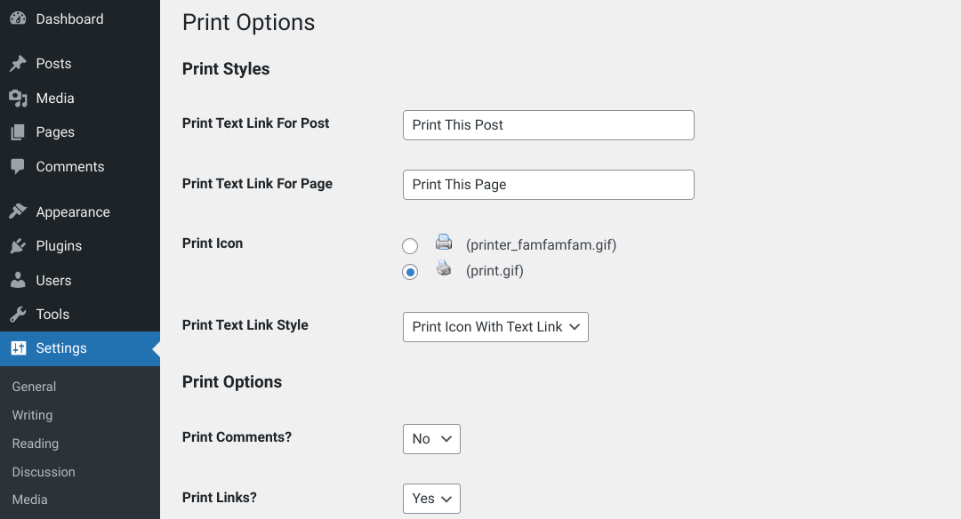Image resolution: width=961 pixels, height=519 pixels.
Task: Click the Pages icon in sidebar
Action: click(x=18, y=132)
